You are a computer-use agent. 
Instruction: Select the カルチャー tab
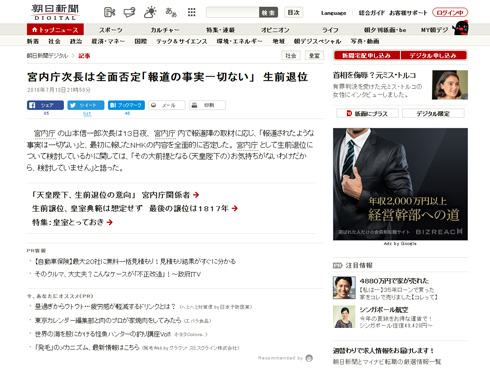(x=165, y=30)
